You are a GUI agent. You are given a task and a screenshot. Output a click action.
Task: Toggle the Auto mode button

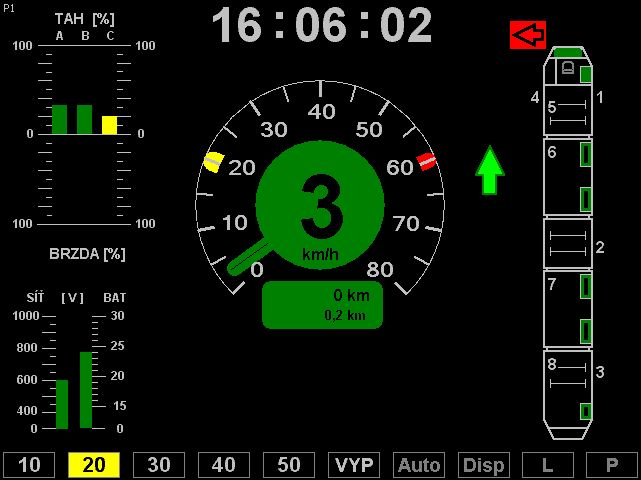click(x=419, y=465)
